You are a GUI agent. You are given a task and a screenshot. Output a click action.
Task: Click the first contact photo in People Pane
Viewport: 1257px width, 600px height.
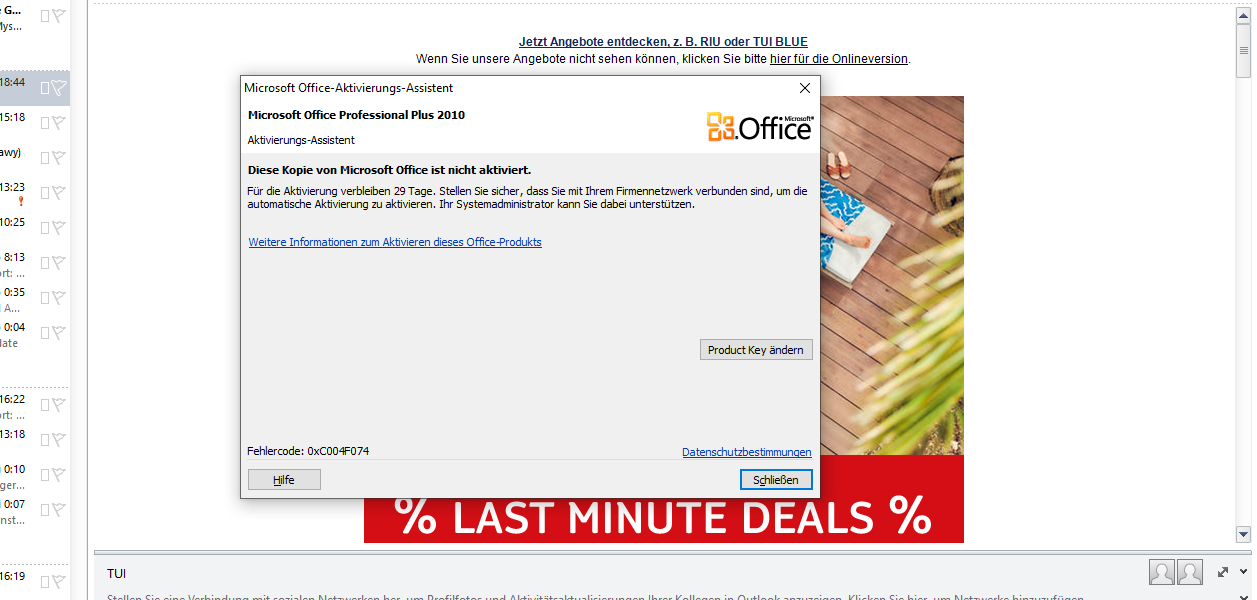1162,572
